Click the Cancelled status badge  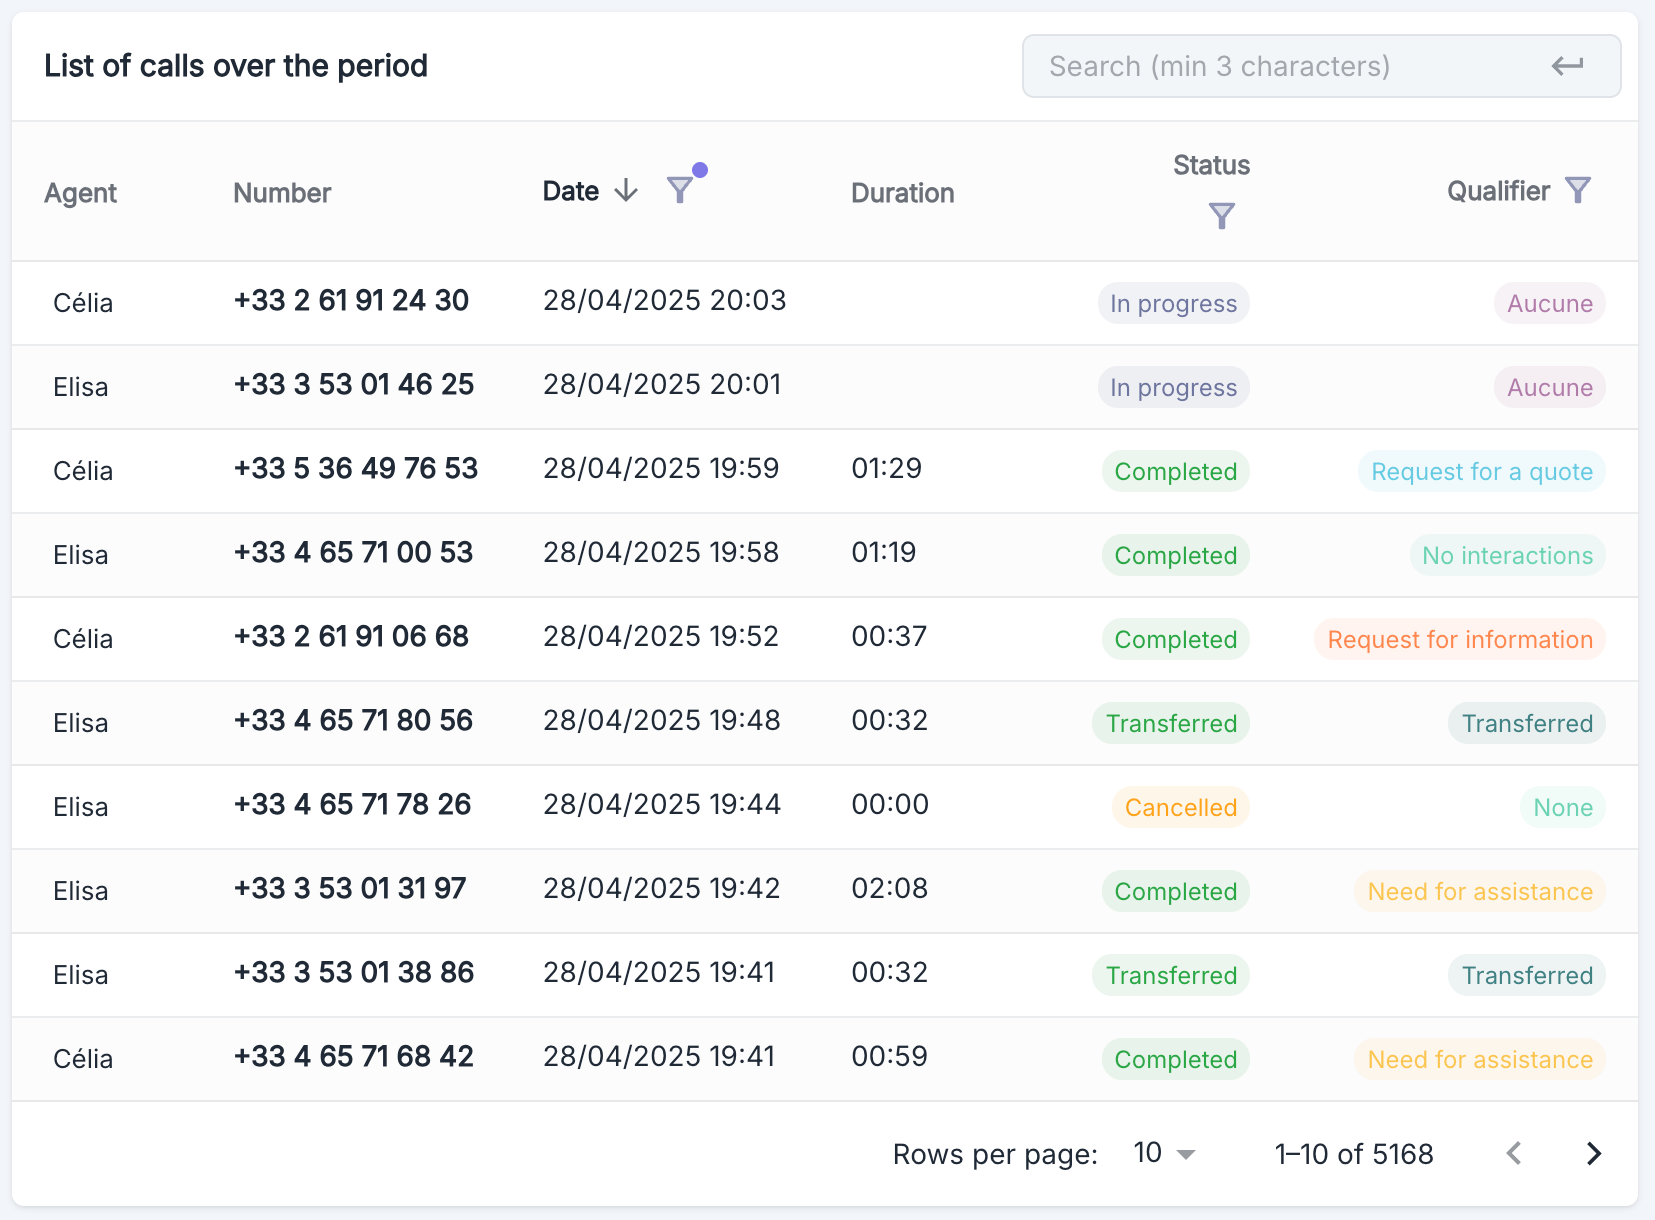point(1181,807)
